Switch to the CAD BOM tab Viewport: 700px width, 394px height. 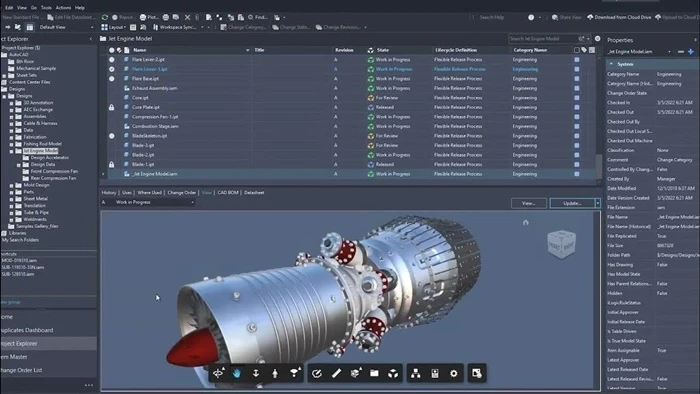click(x=228, y=193)
